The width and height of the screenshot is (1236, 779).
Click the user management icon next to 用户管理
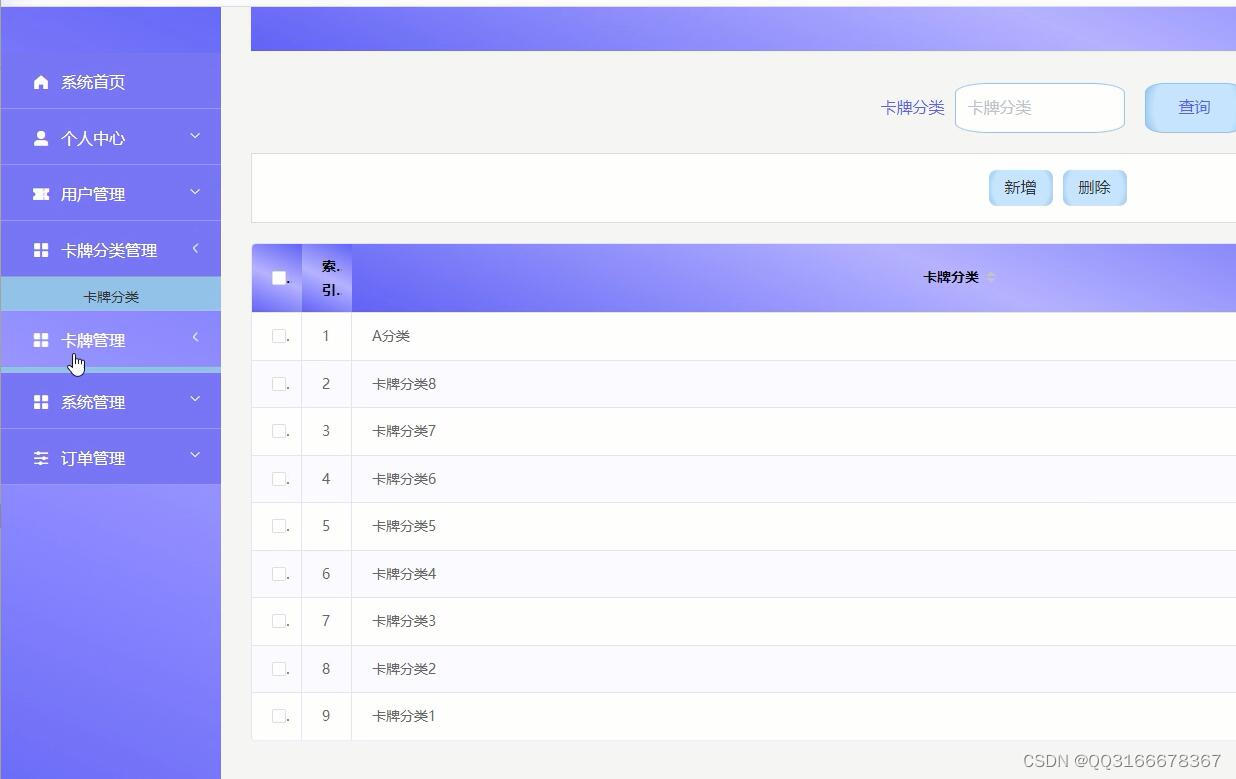point(40,193)
